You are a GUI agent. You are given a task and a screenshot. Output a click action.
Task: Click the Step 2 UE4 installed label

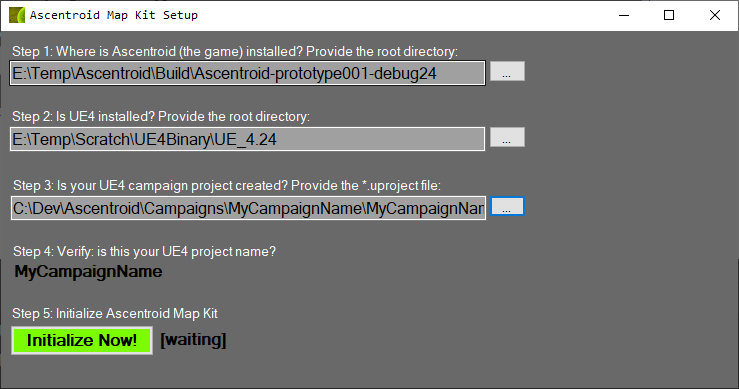tap(161, 116)
